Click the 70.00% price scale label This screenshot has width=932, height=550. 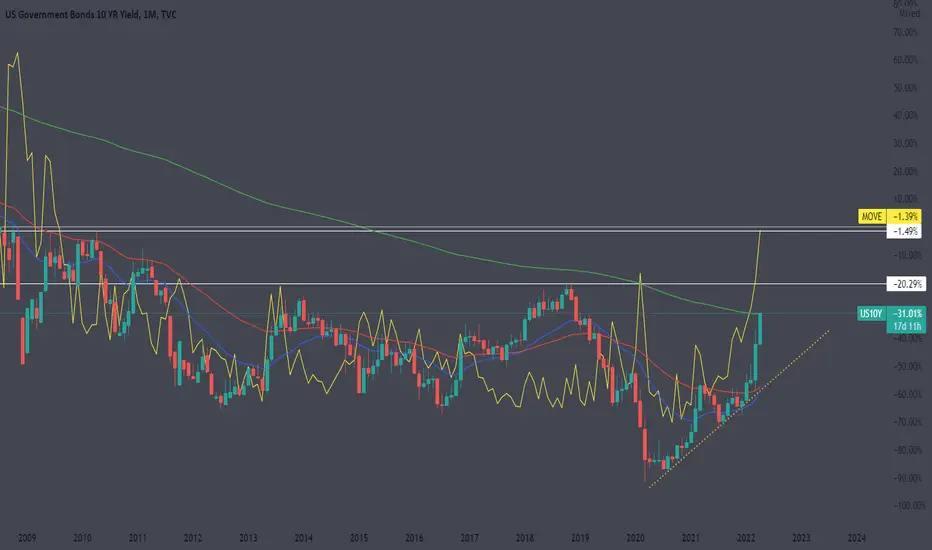click(x=905, y=32)
